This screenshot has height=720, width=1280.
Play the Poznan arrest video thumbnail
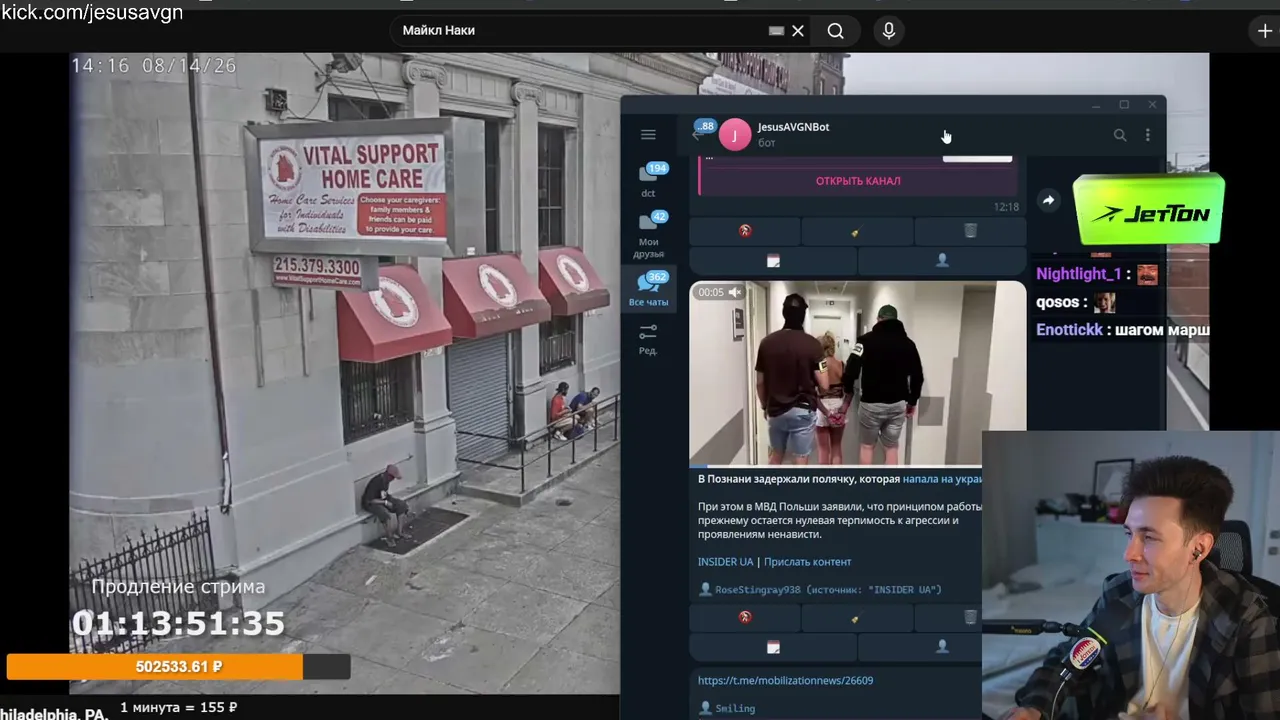click(858, 373)
